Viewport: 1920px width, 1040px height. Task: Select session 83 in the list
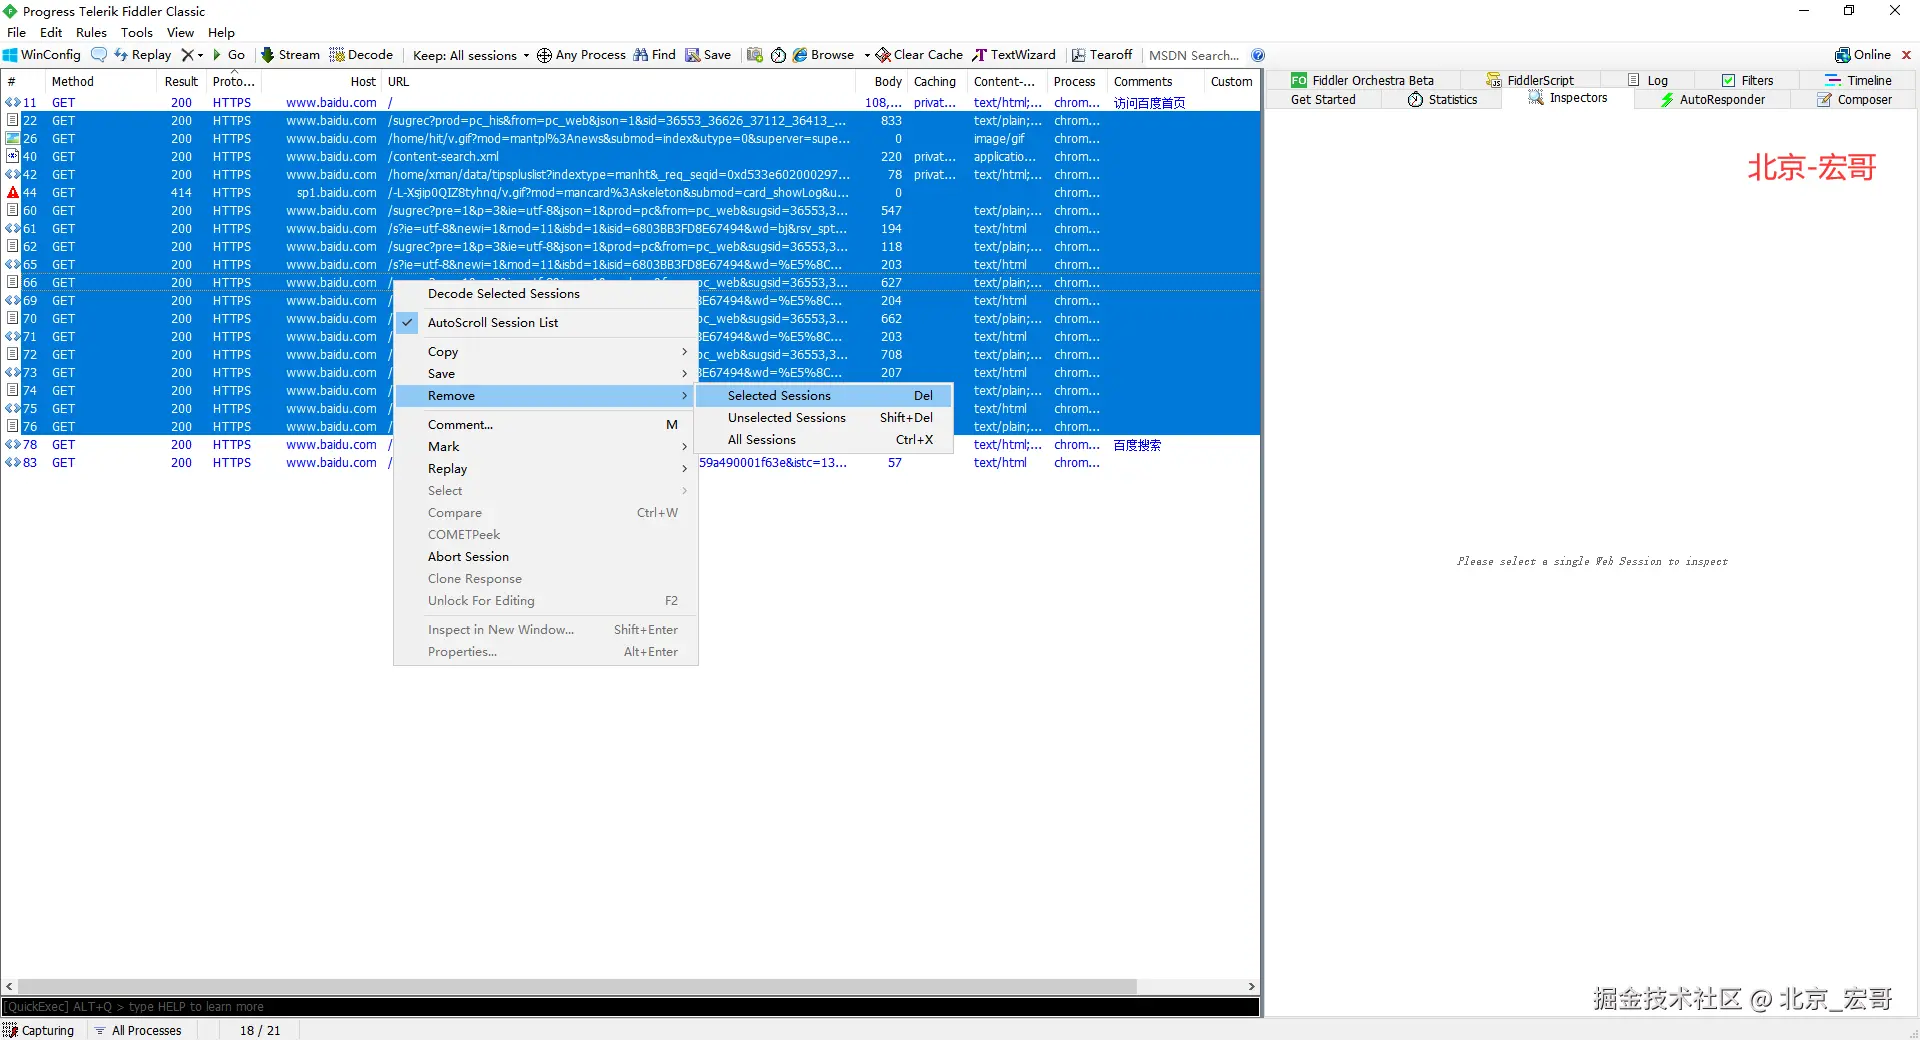[x=630, y=462]
